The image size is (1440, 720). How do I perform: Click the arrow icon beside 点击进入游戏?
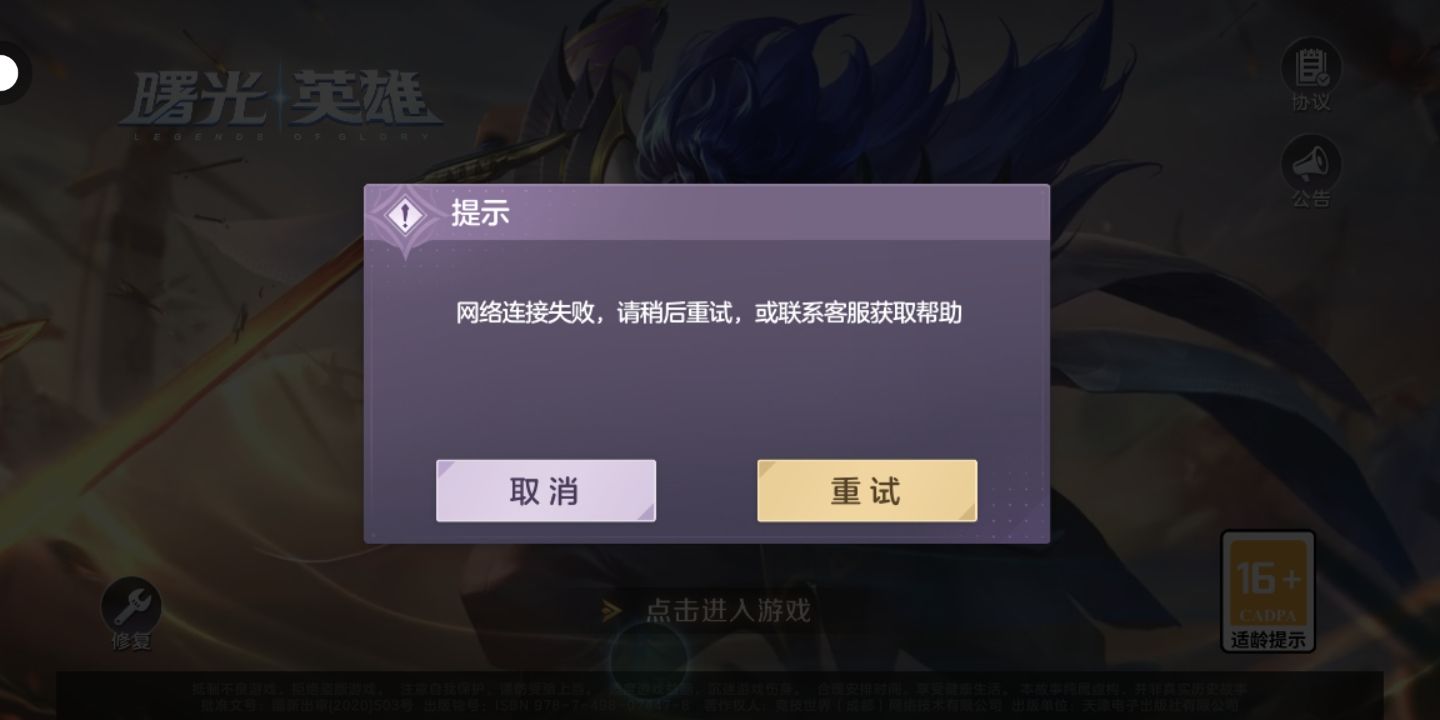pyautogui.click(x=611, y=610)
